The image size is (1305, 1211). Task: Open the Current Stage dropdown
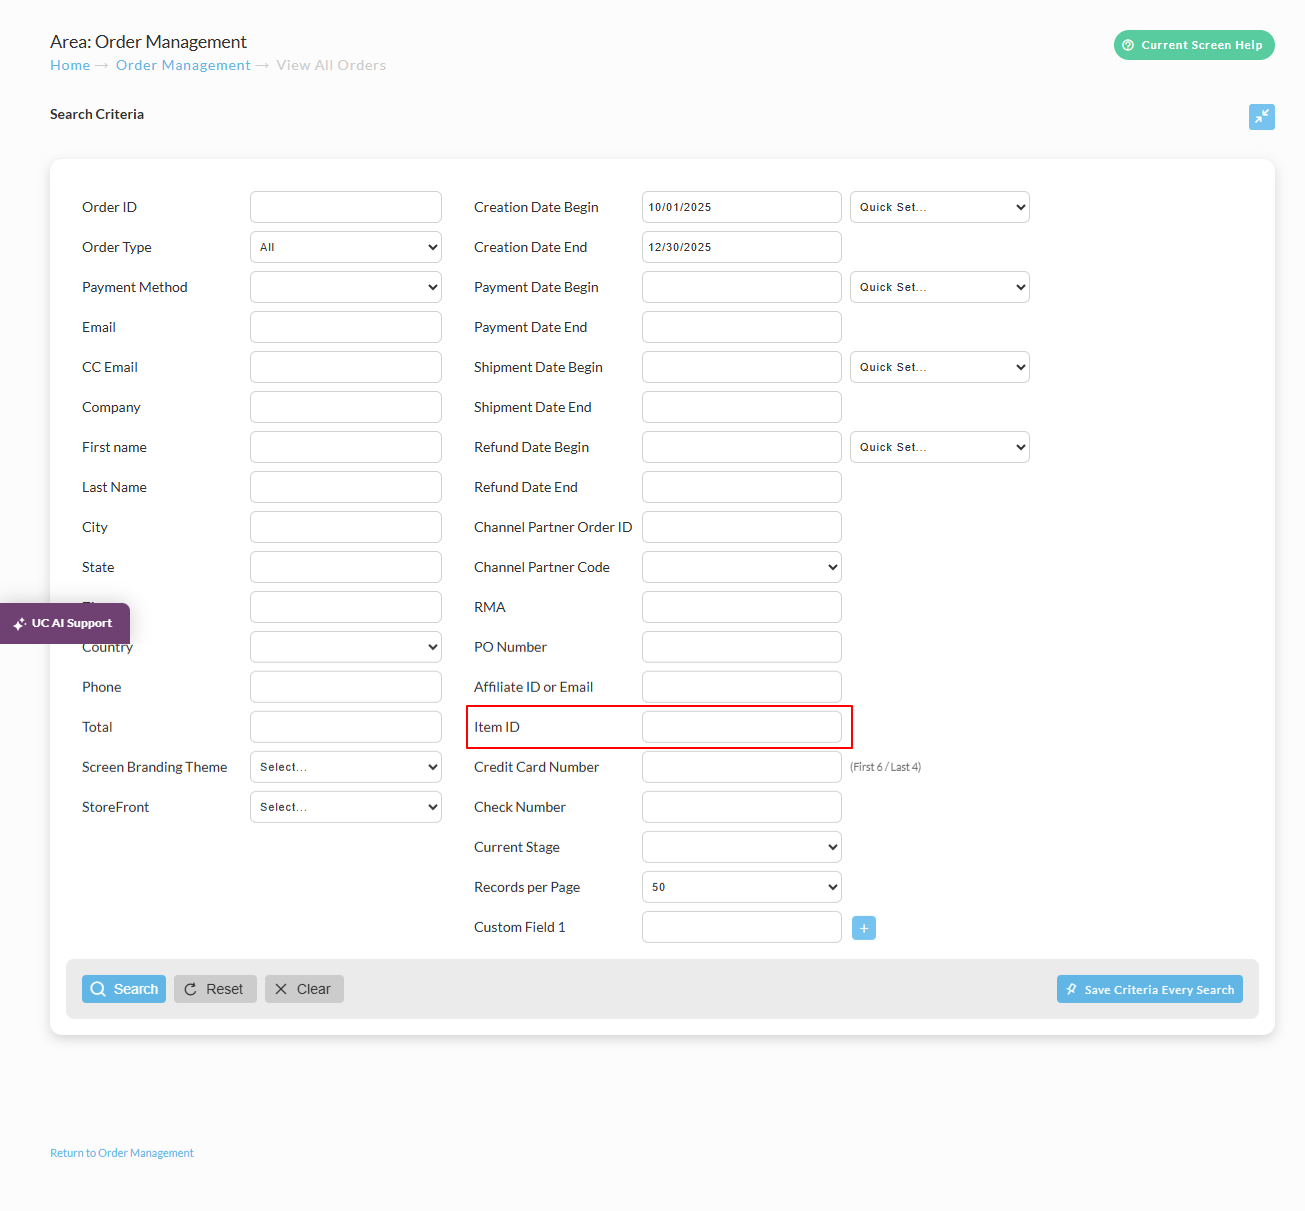pyautogui.click(x=742, y=847)
